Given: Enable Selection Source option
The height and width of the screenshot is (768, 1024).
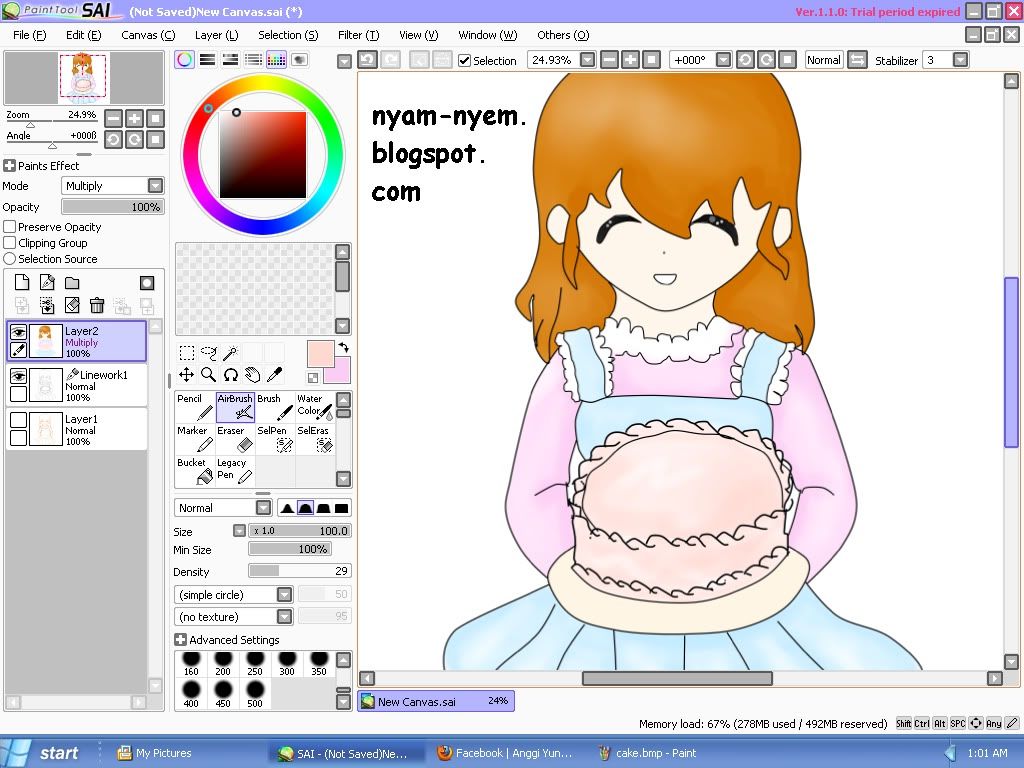Looking at the screenshot, I should point(10,259).
